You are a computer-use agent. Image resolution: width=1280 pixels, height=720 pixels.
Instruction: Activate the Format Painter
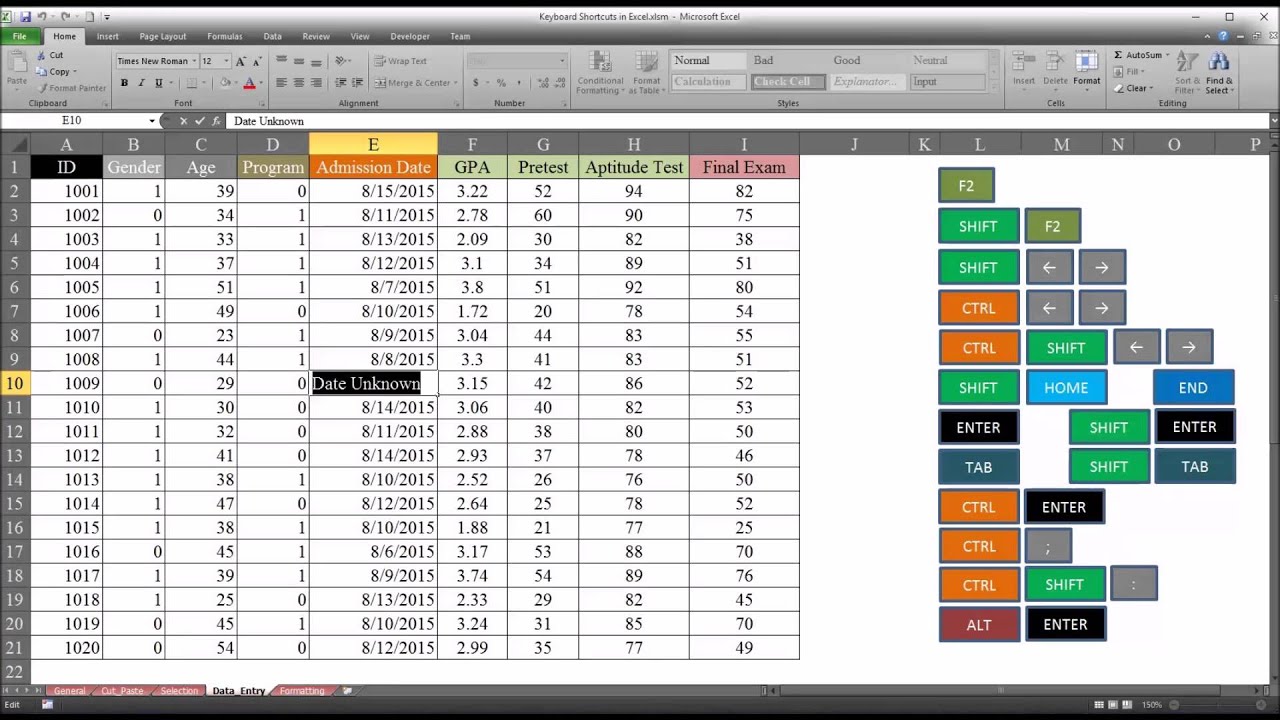tap(71, 88)
